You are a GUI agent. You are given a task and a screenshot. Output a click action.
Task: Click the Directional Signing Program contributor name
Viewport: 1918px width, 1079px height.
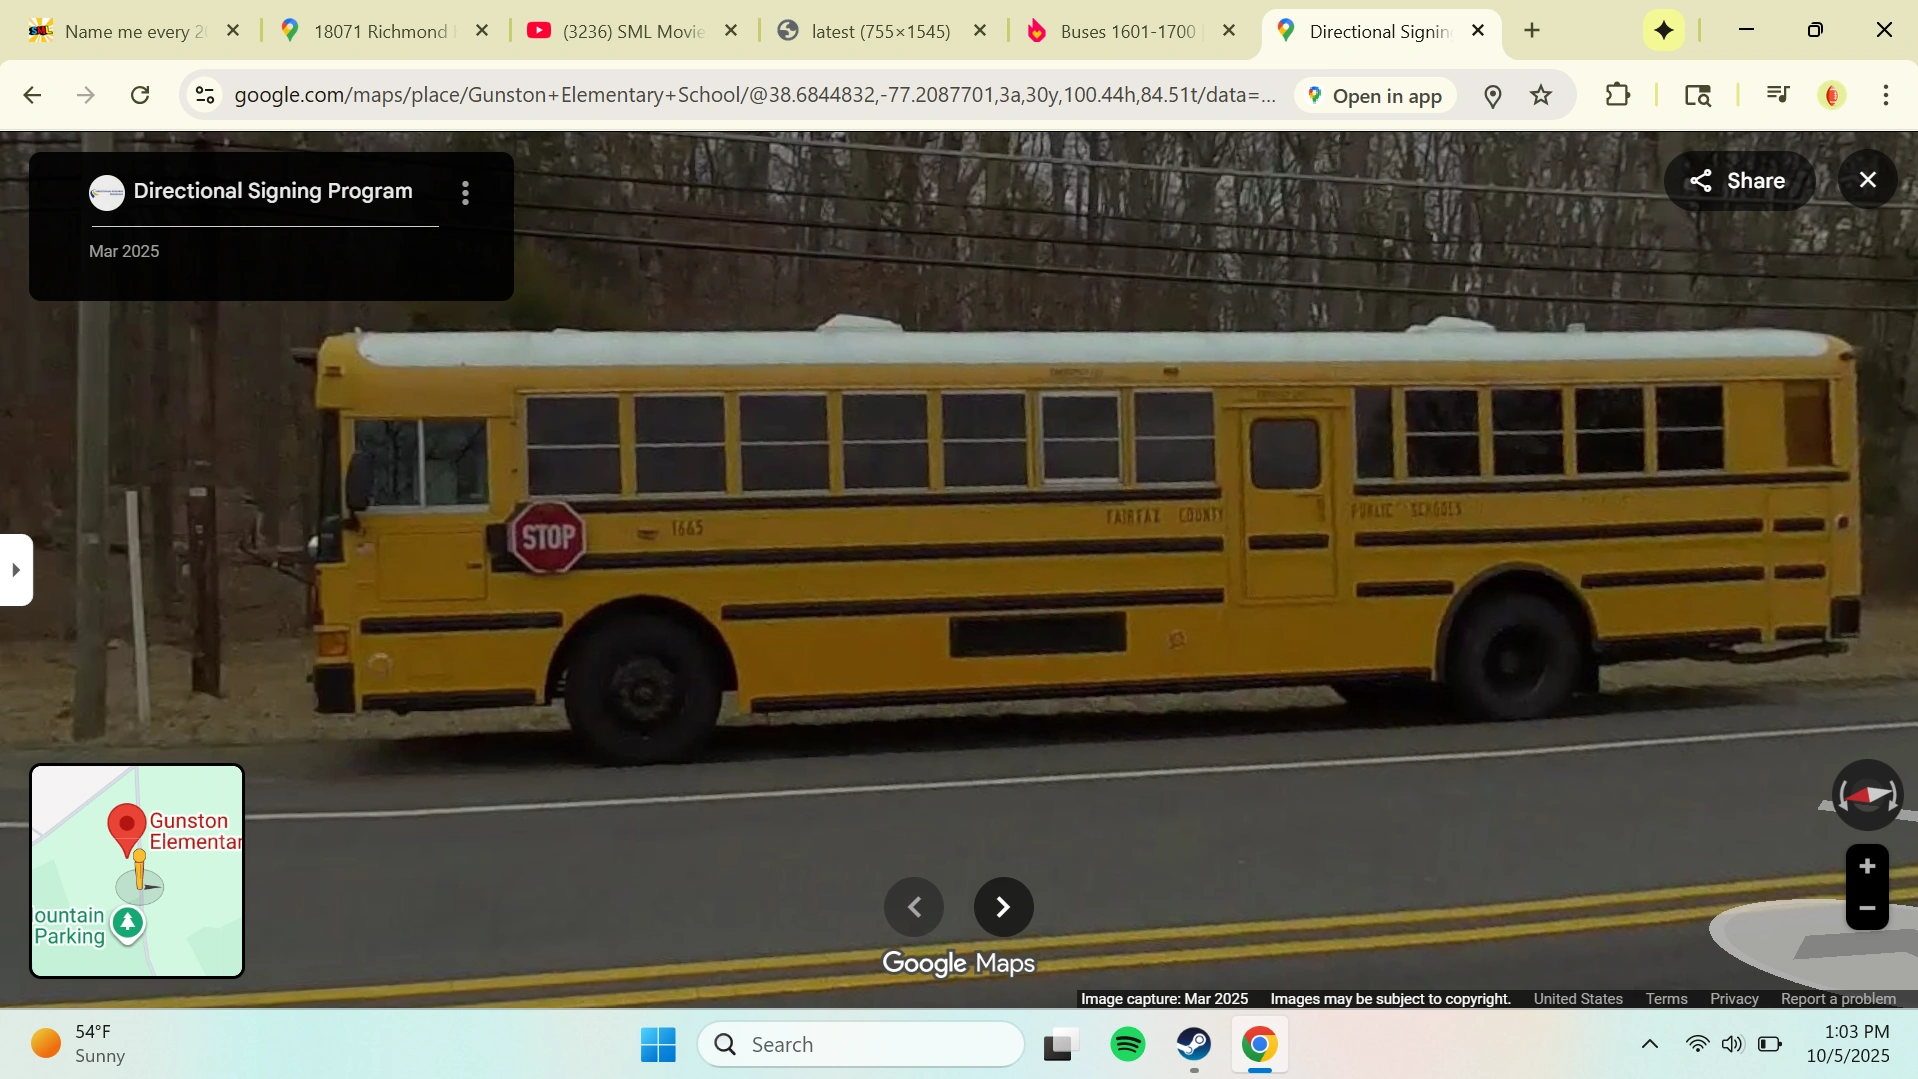click(x=273, y=191)
